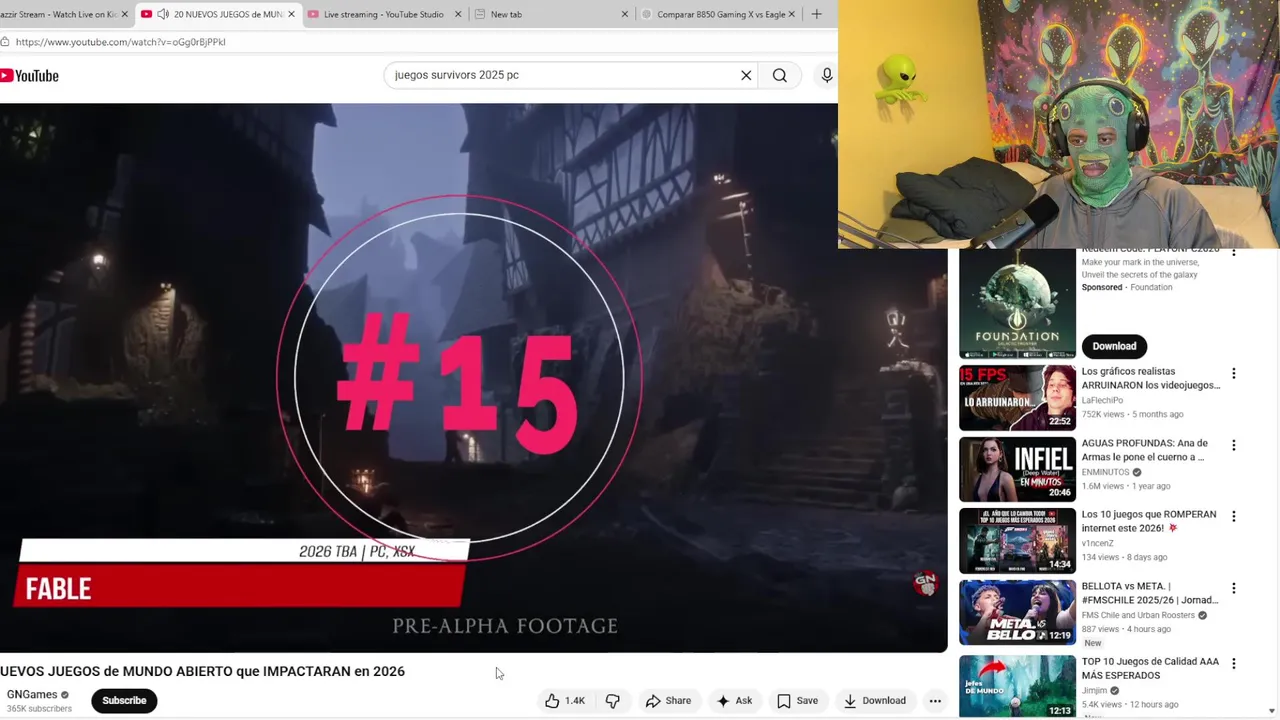Click the main video player showing Fable #15
This screenshot has width=1280, height=720.
tap(473, 377)
